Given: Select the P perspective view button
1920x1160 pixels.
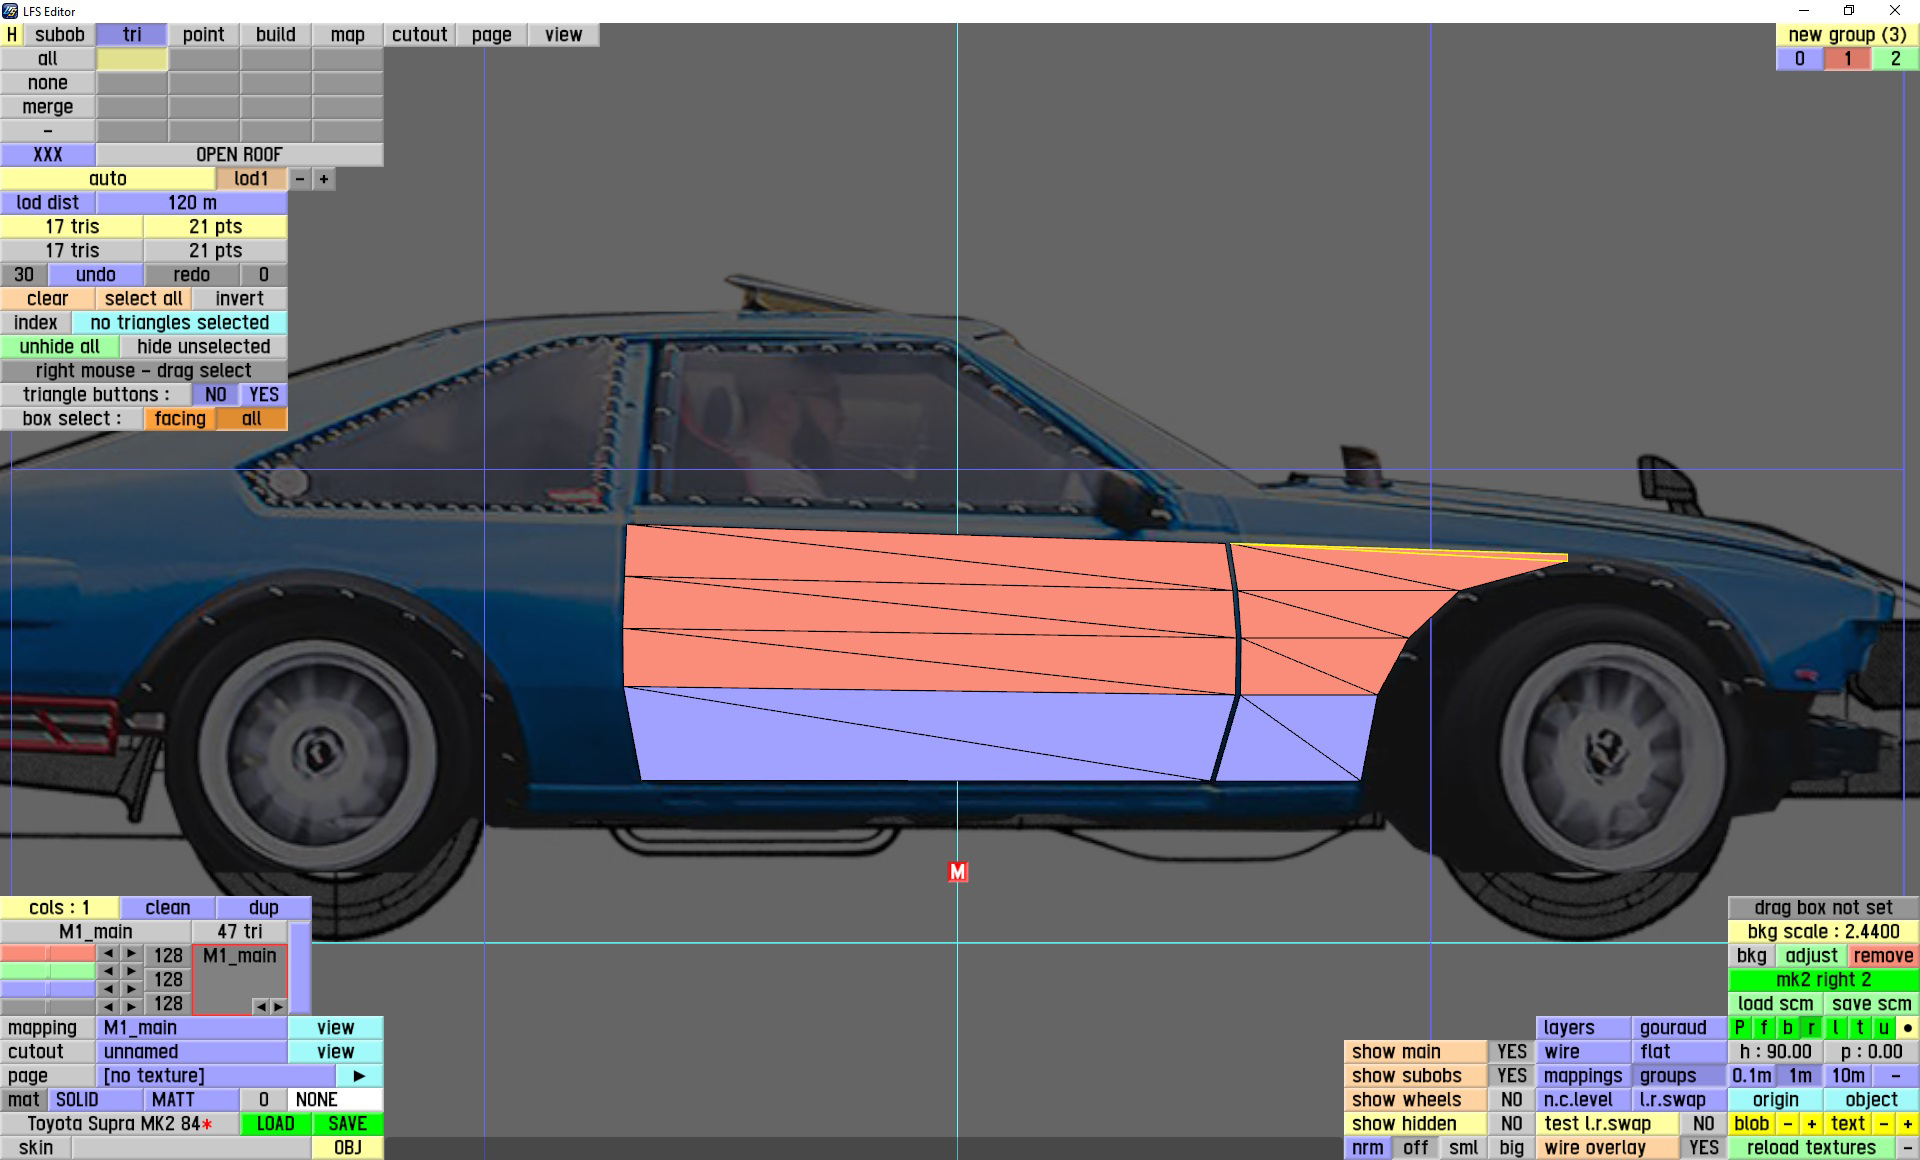Looking at the screenshot, I should click(1739, 1028).
